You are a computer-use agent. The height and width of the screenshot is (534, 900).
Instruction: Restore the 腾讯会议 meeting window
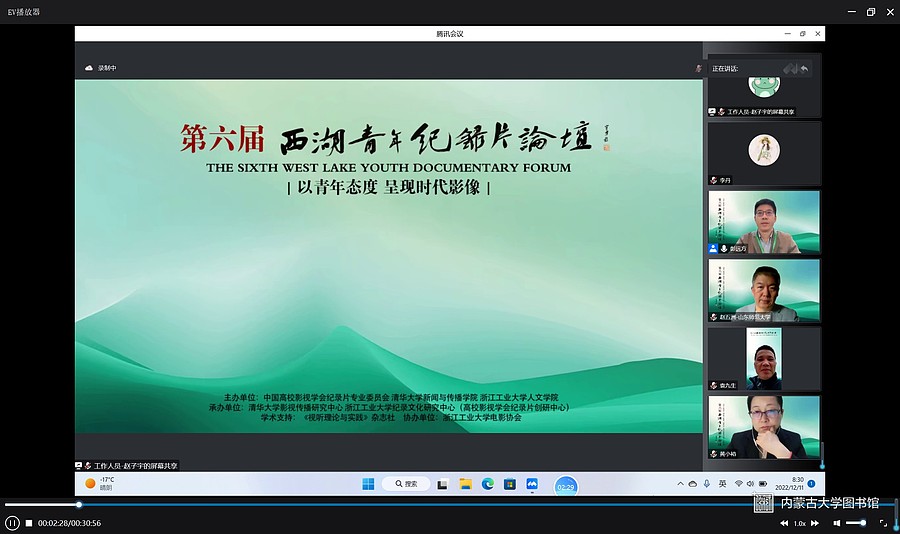pyautogui.click(x=802, y=34)
